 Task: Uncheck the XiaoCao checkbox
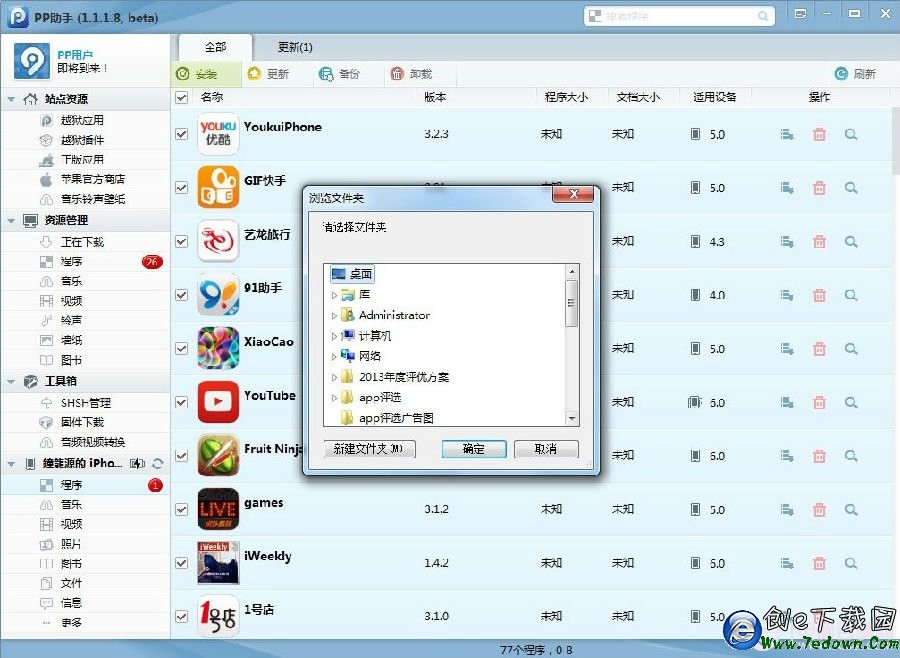point(181,348)
